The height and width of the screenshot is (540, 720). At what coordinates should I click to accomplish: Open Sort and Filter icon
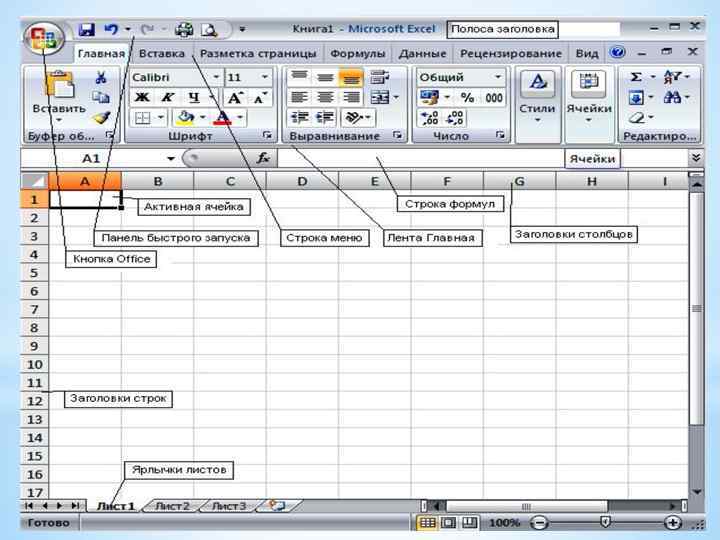[672, 77]
